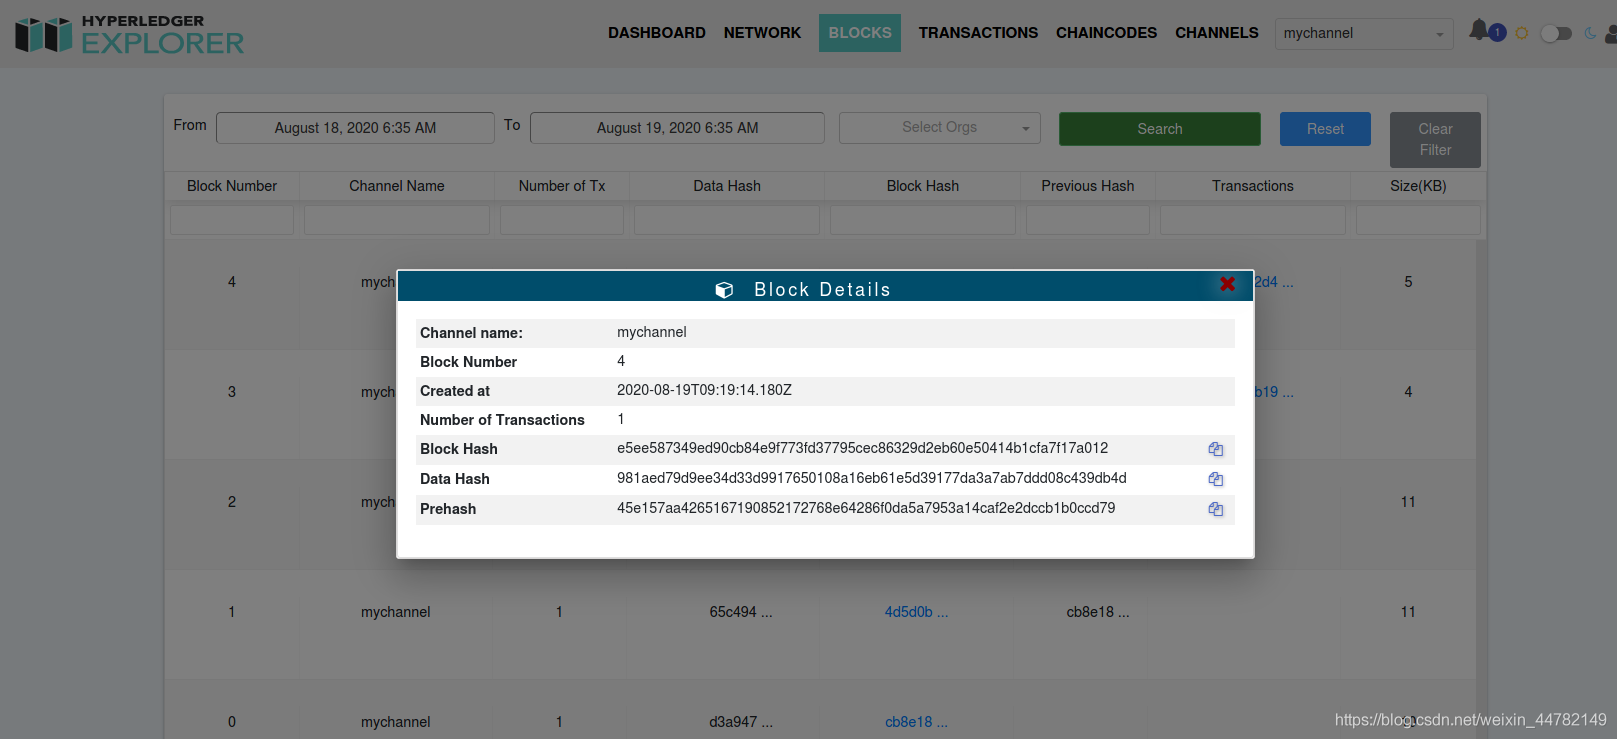1617x739 pixels.
Task: Focus the Transactions filter box
Action: point(1253,220)
